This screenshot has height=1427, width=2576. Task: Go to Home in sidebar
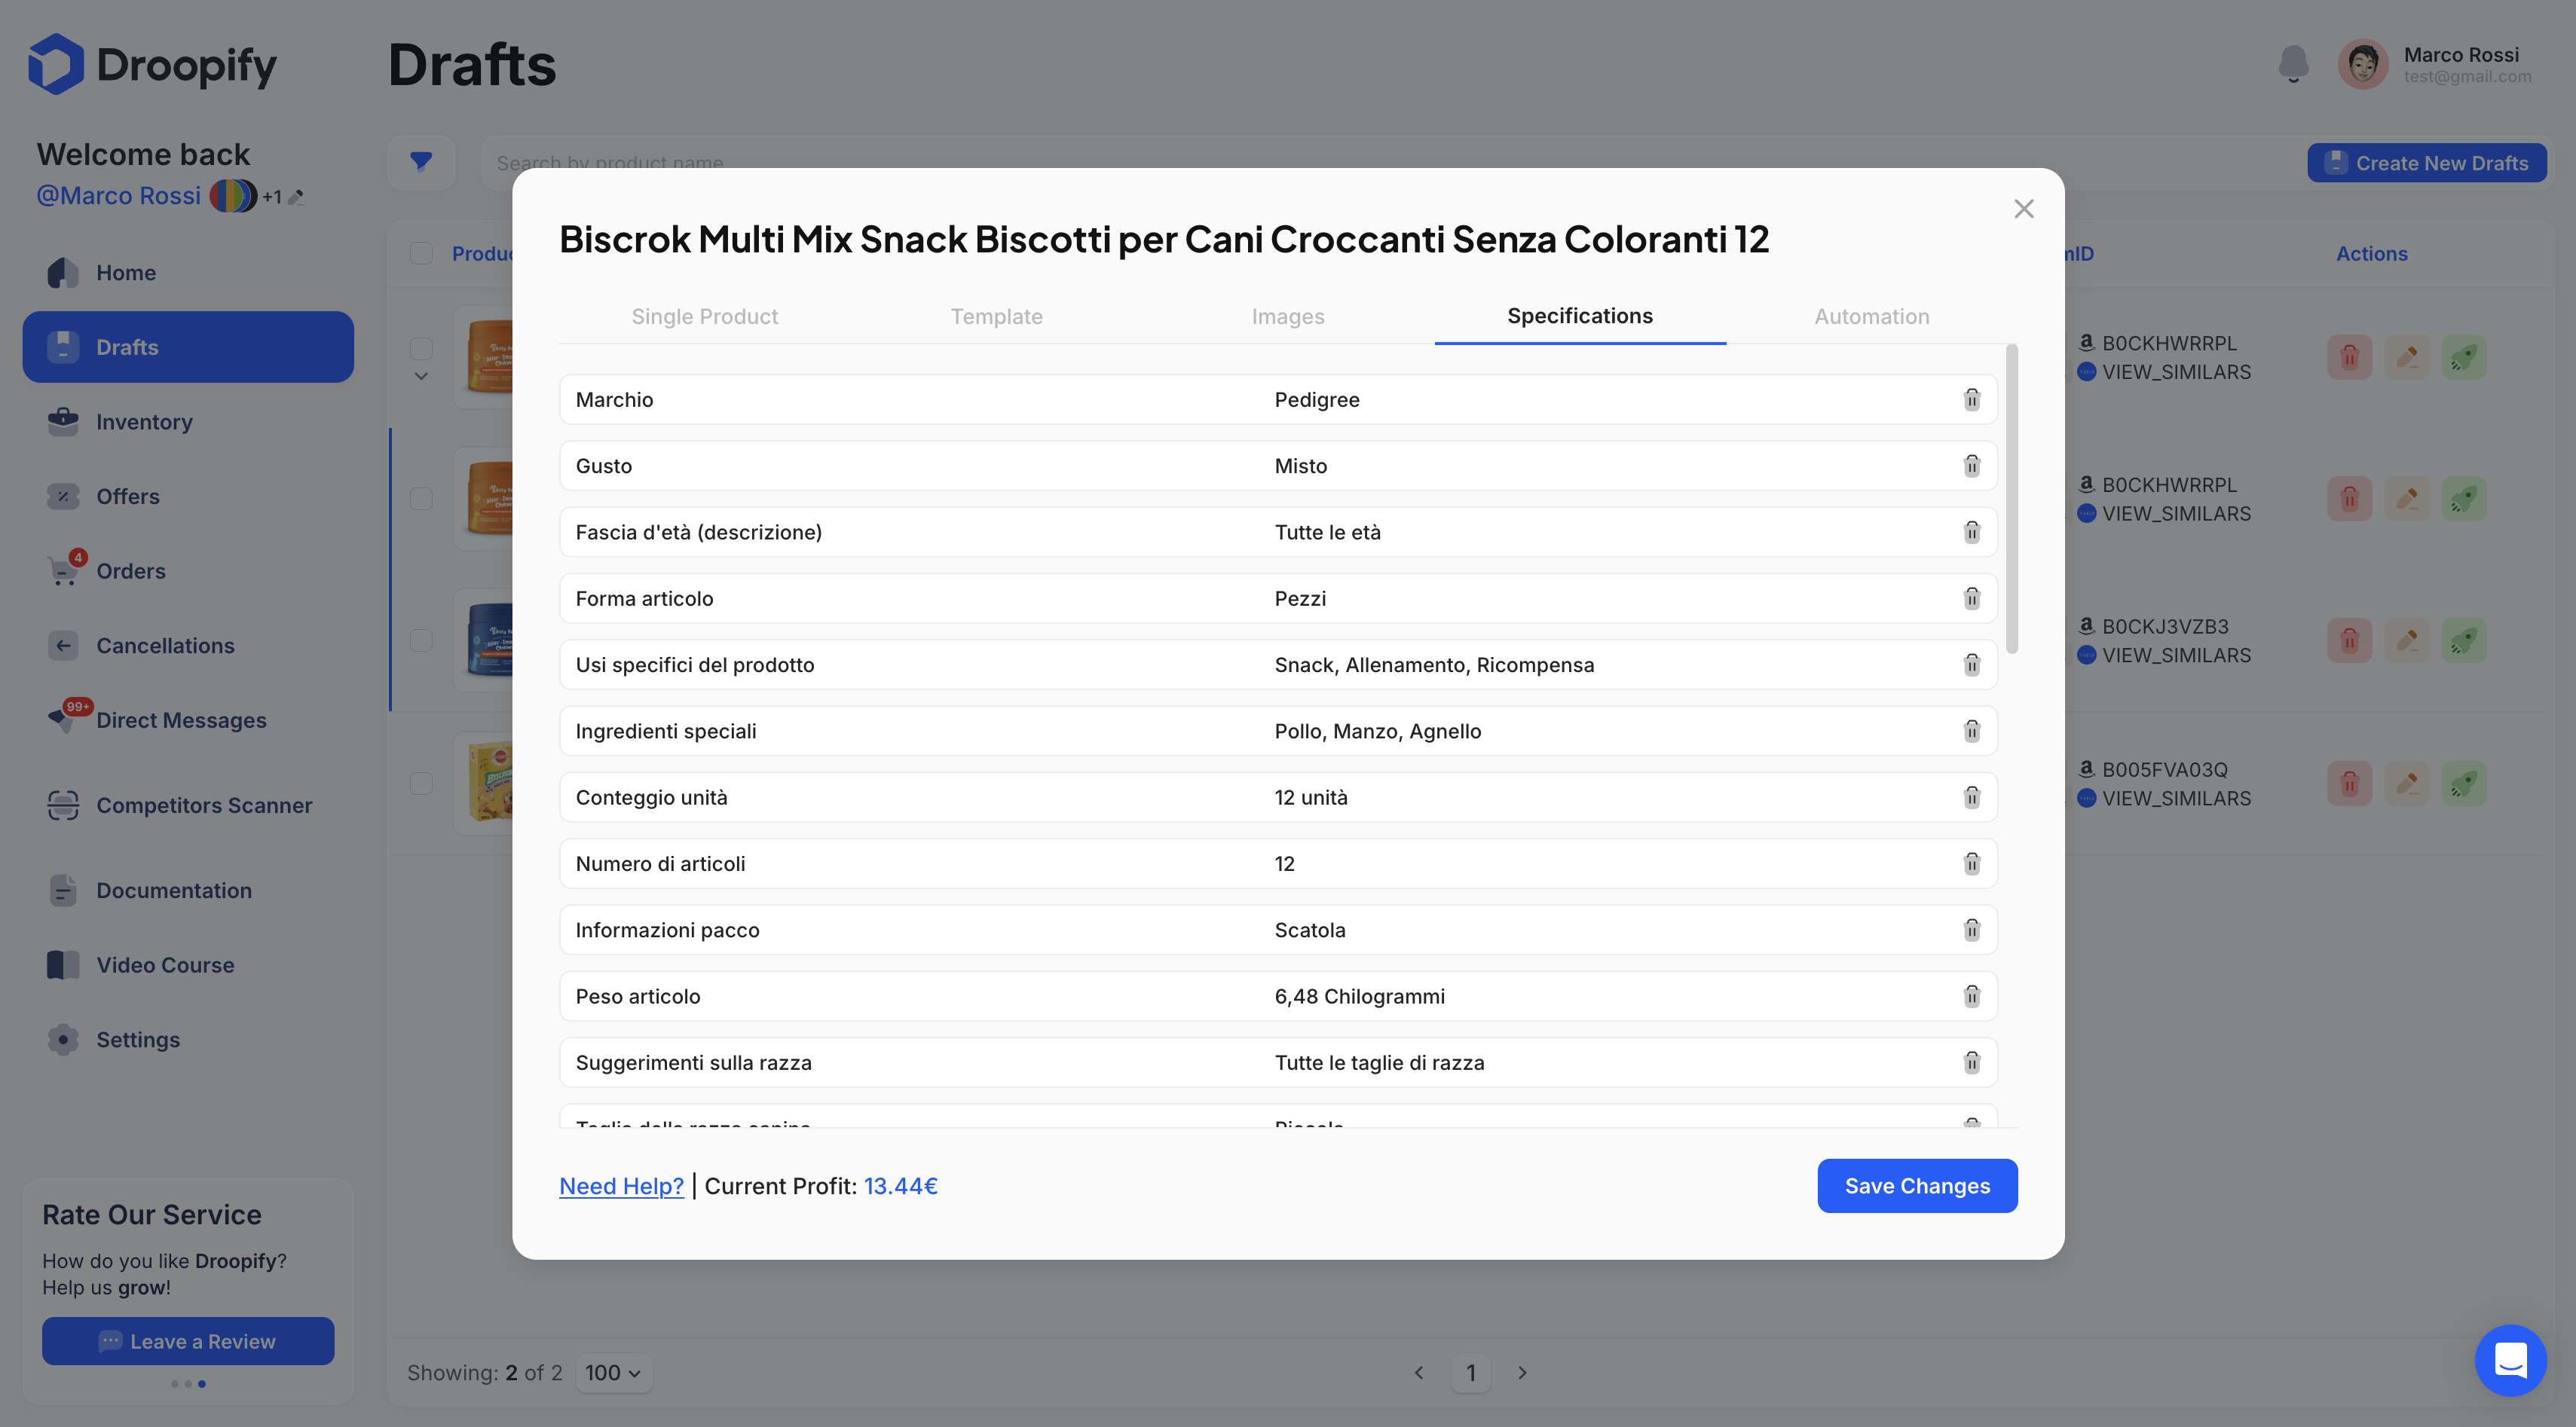(188, 273)
